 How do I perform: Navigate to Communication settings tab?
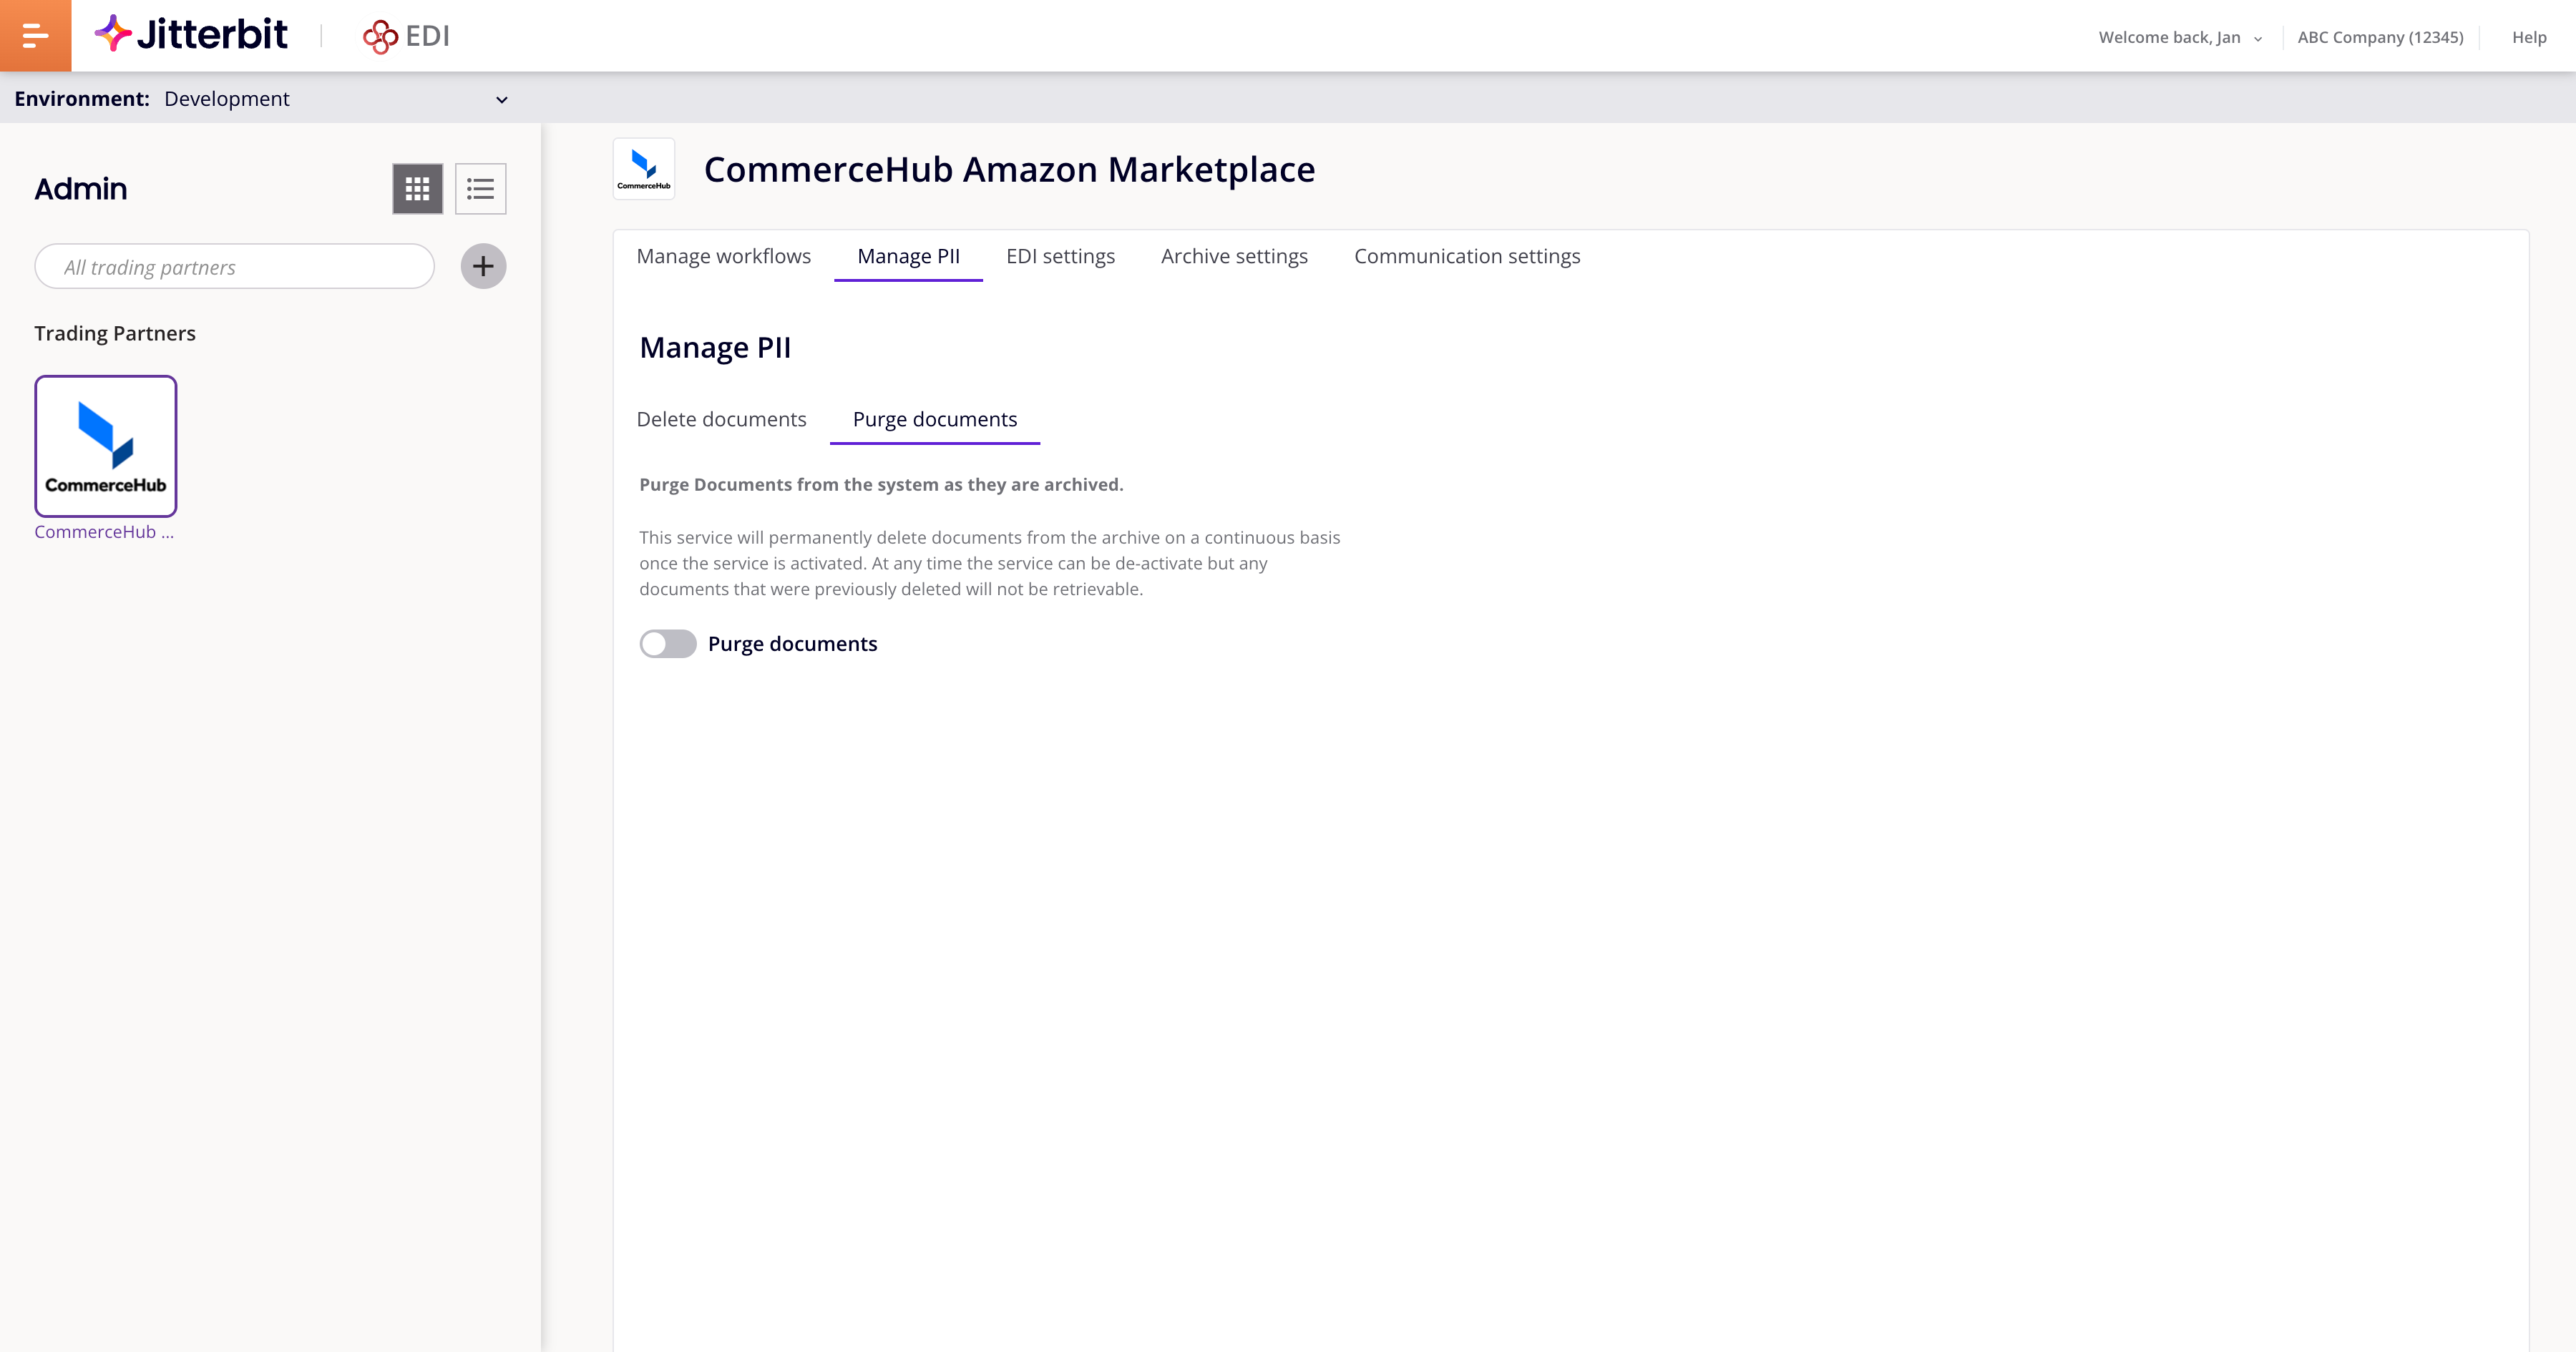click(x=1467, y=255)
